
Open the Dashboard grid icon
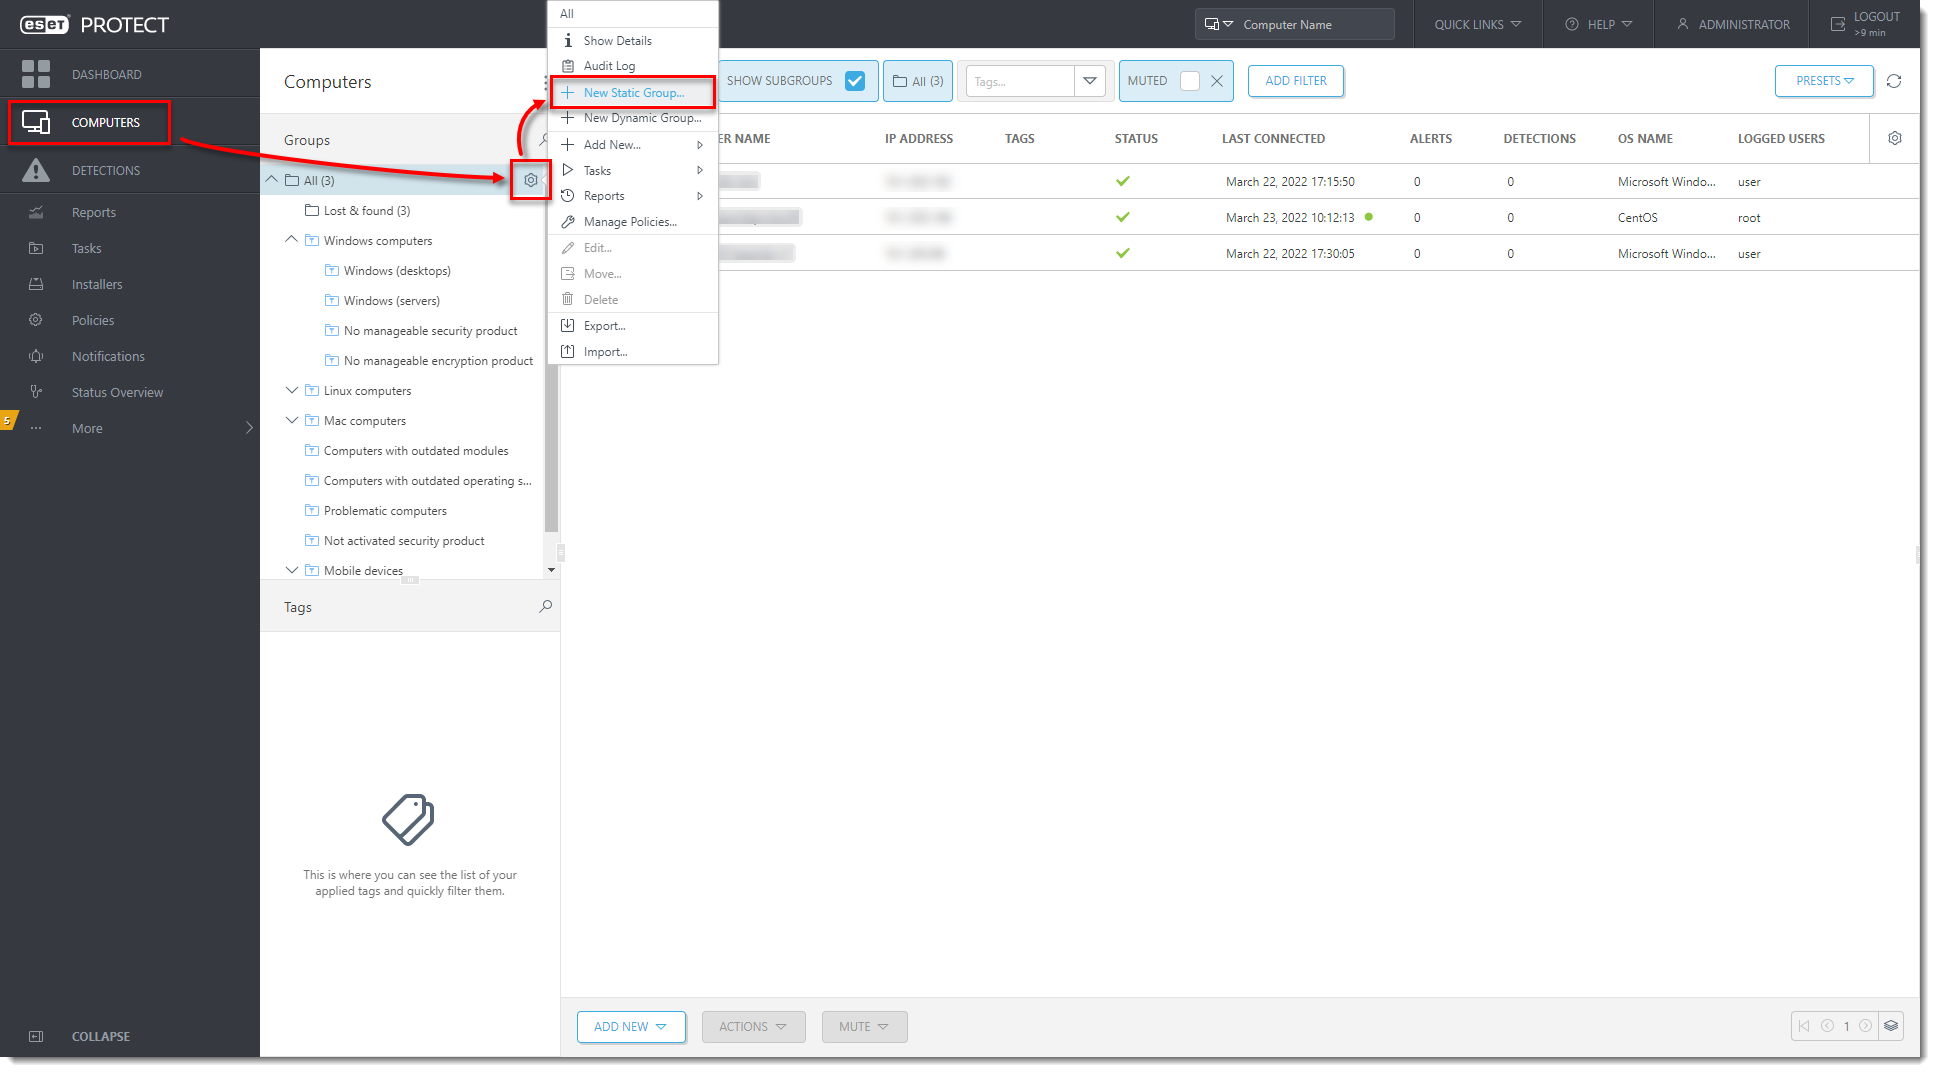pyautogui.click(x=36, y=74)
